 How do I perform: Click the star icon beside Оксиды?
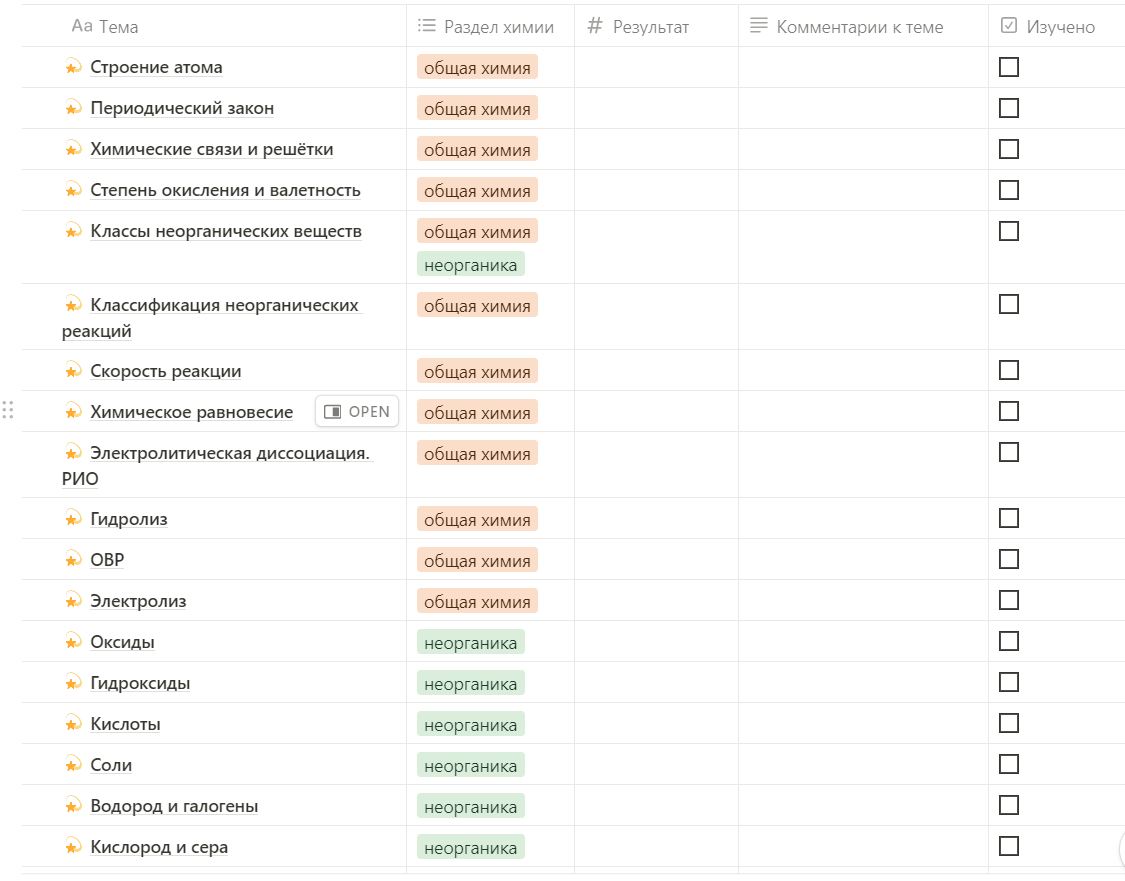click(x=72, y=641)
